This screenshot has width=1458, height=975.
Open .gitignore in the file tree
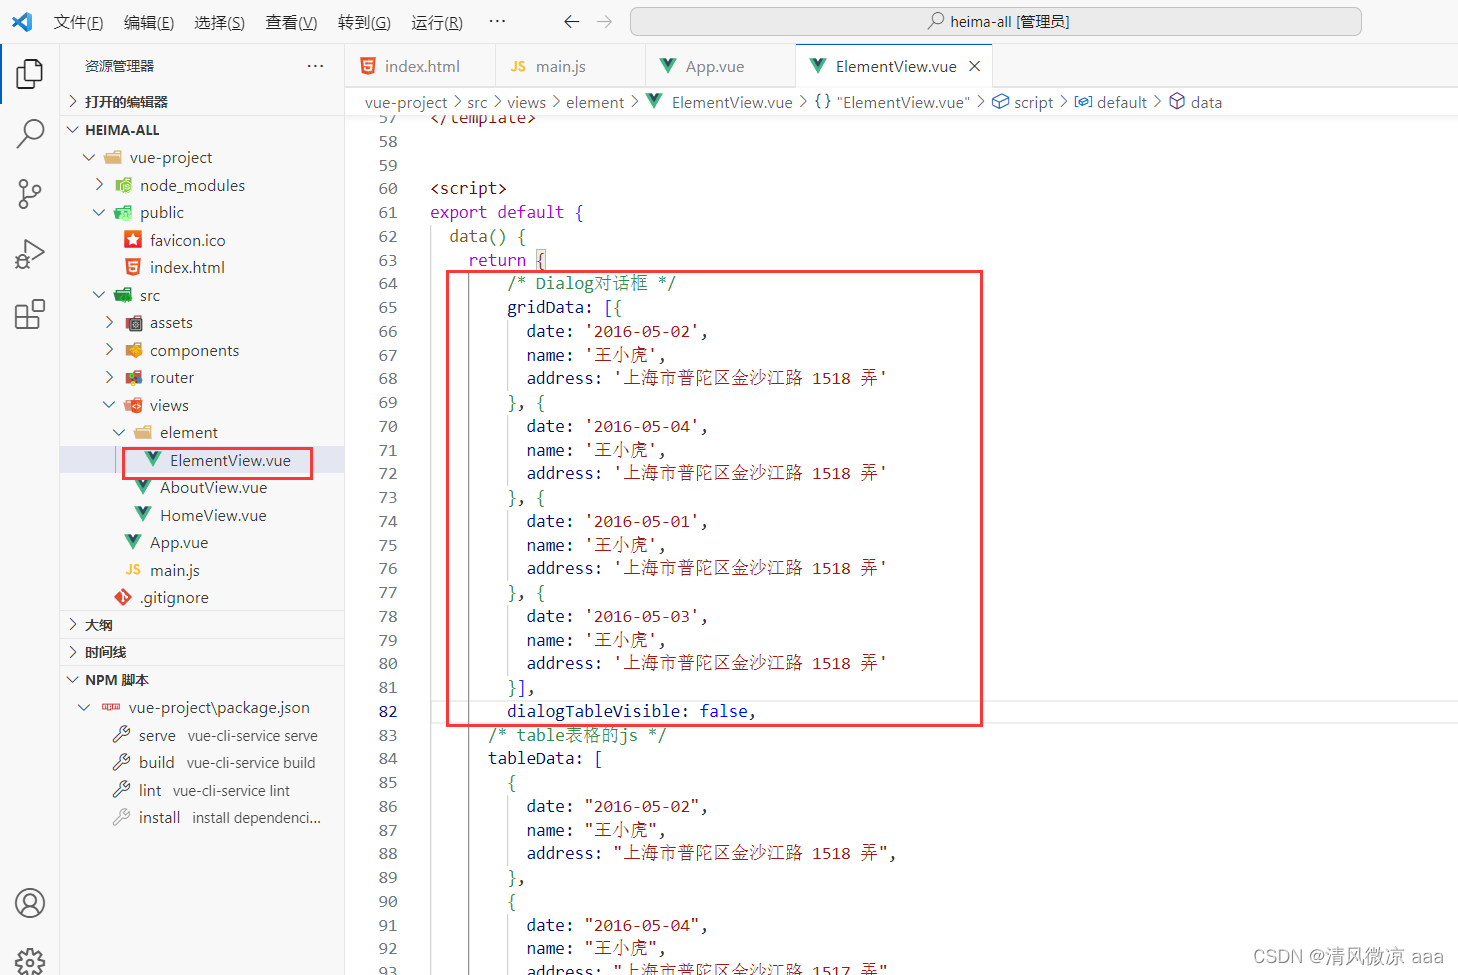pos(174,597)
